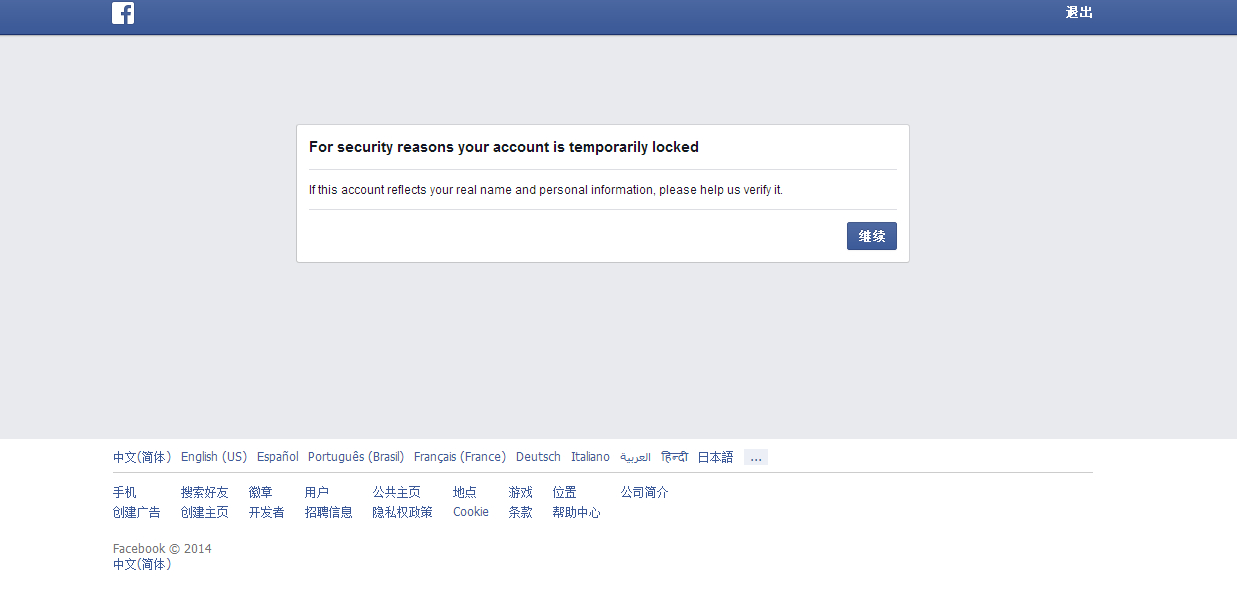This screenshot has width=1237, height=597.
Task: Select Deutsch language link
Action: 538,457
